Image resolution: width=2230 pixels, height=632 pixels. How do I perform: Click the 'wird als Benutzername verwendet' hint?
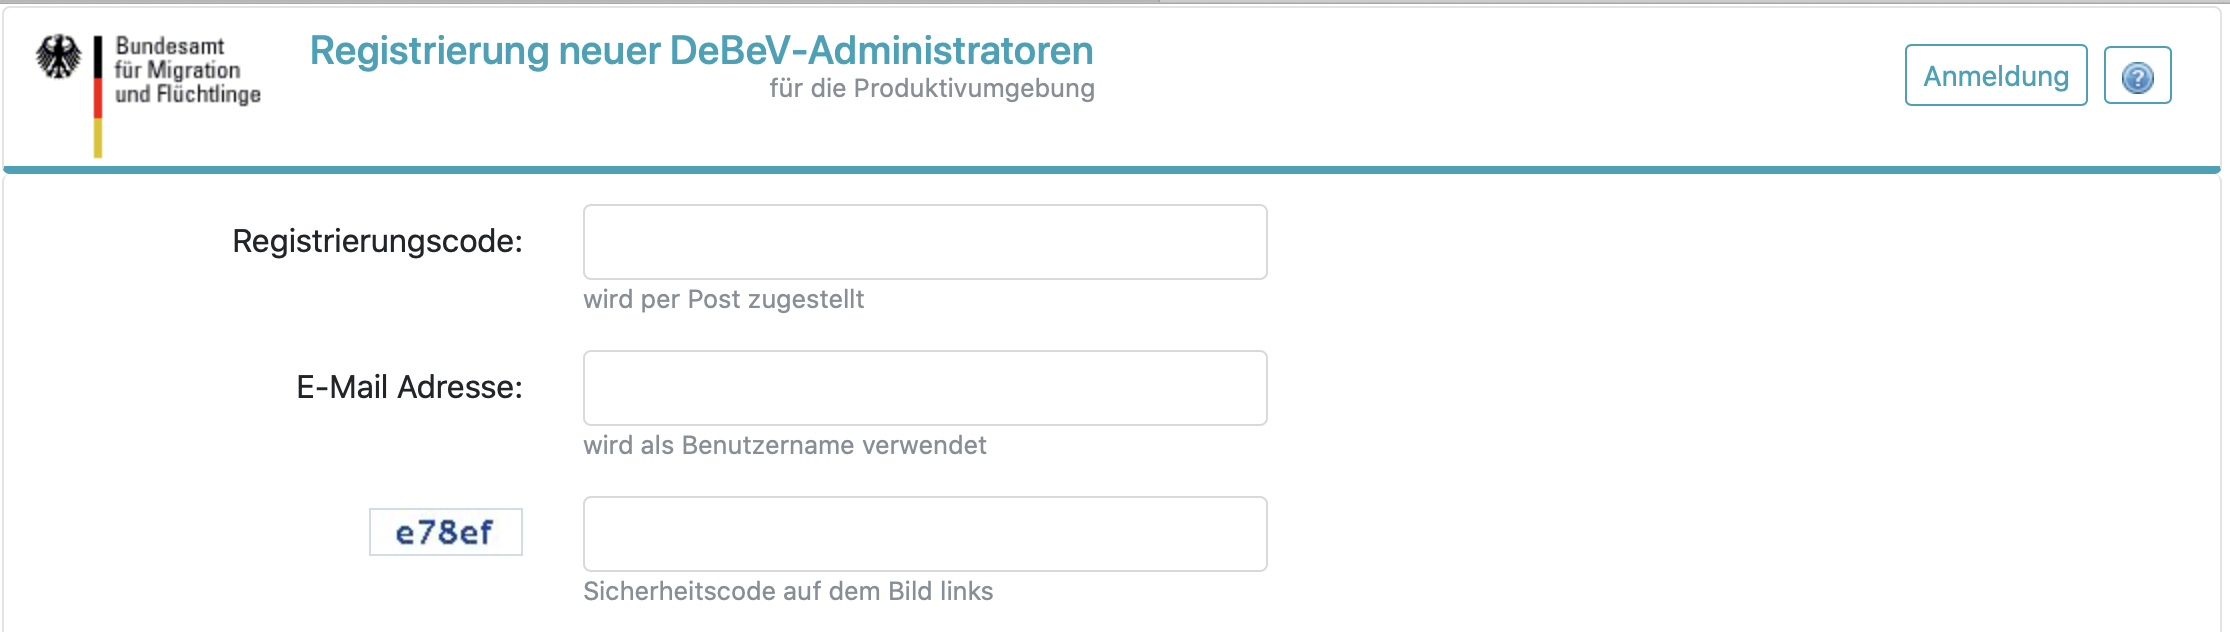(x=784, y=445)
